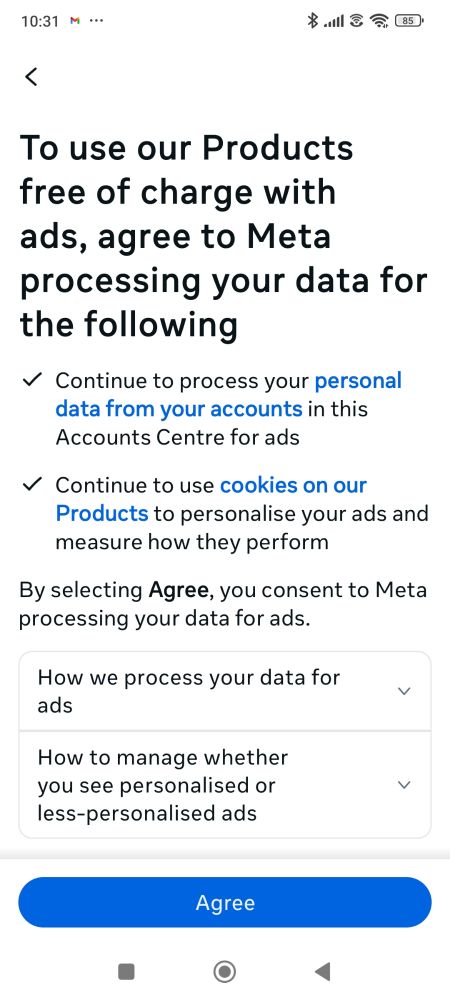Viewport: 450px width, 1000px height.
Task: Expand chevron for managing personalised ads
Action: tap(404, 785)
